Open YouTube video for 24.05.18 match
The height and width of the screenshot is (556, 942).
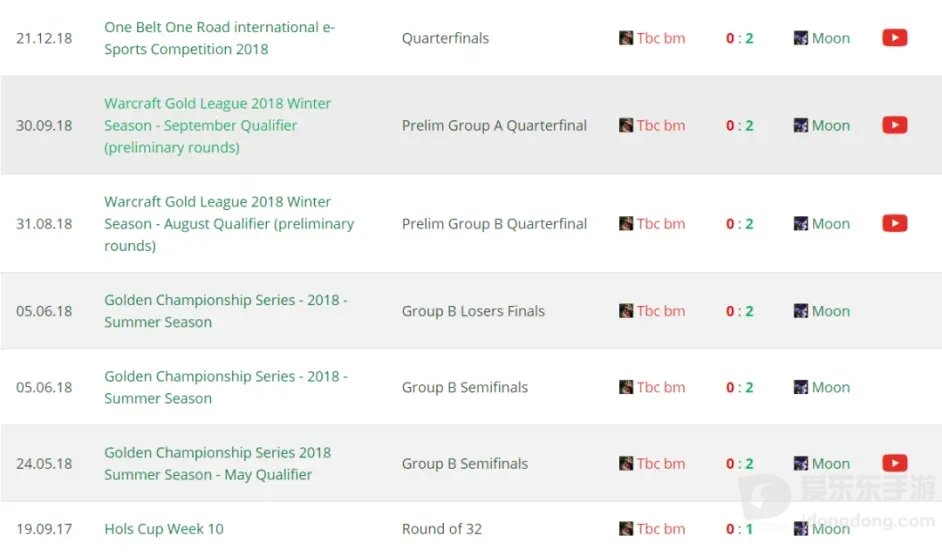pos(895,463)
